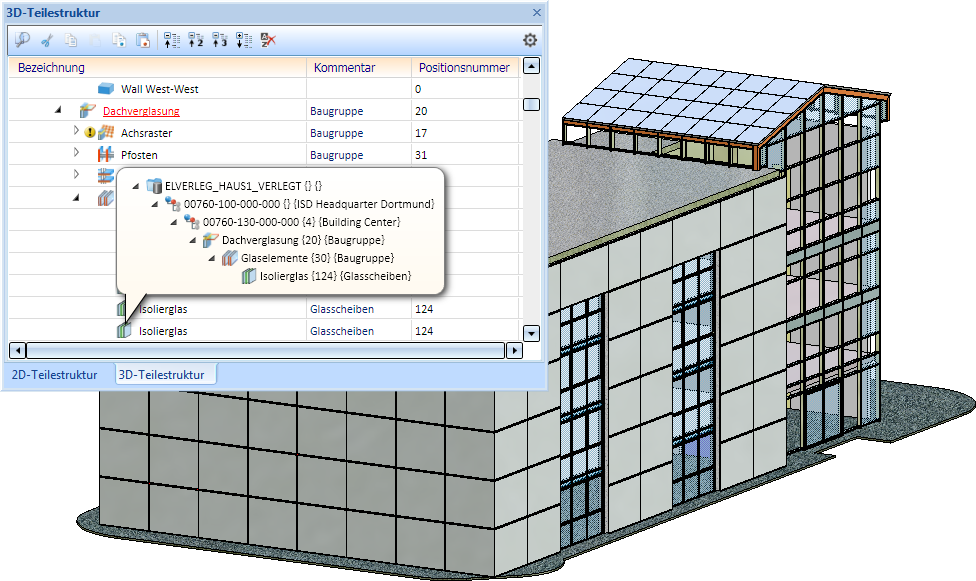Click the vertical scrollbar down arrow
Screen dimensions: 976x581
pyautogui.click(x=531, y=333)
